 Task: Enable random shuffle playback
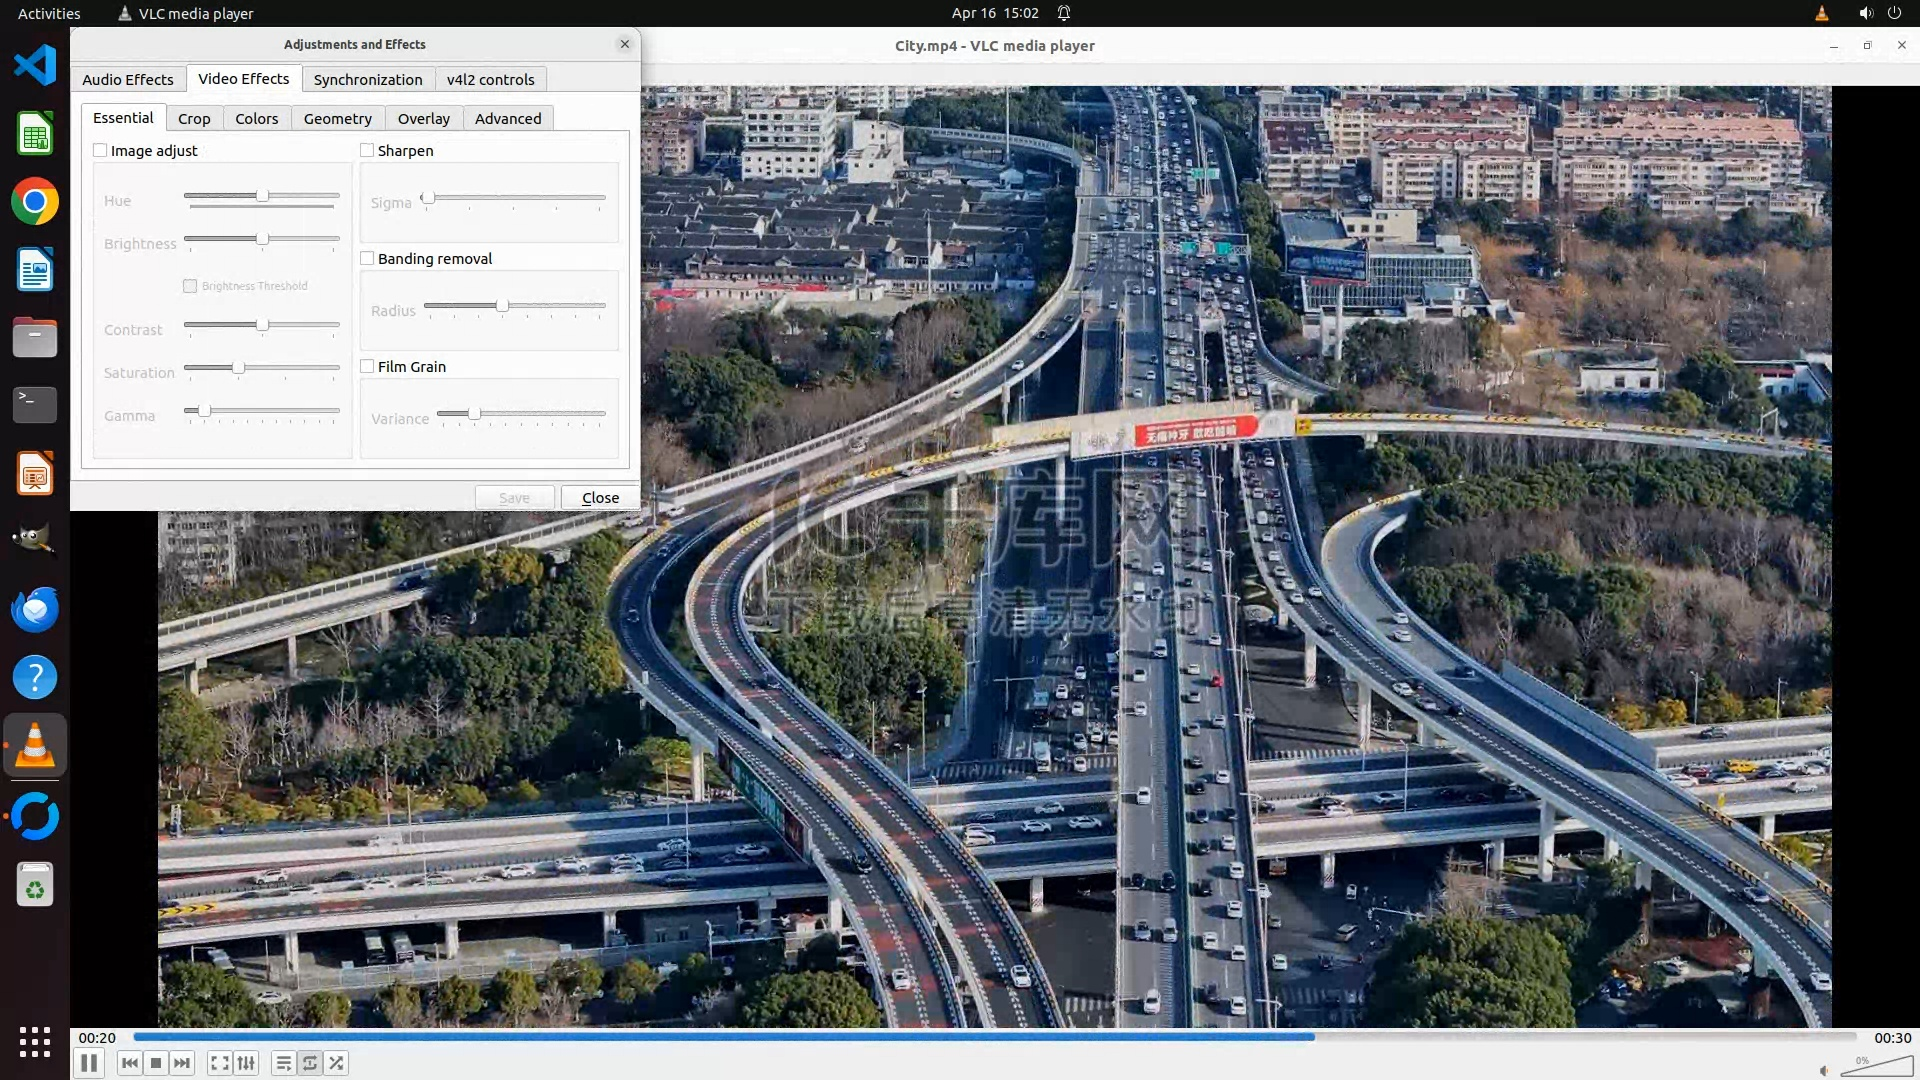[x=337, y=1063]
